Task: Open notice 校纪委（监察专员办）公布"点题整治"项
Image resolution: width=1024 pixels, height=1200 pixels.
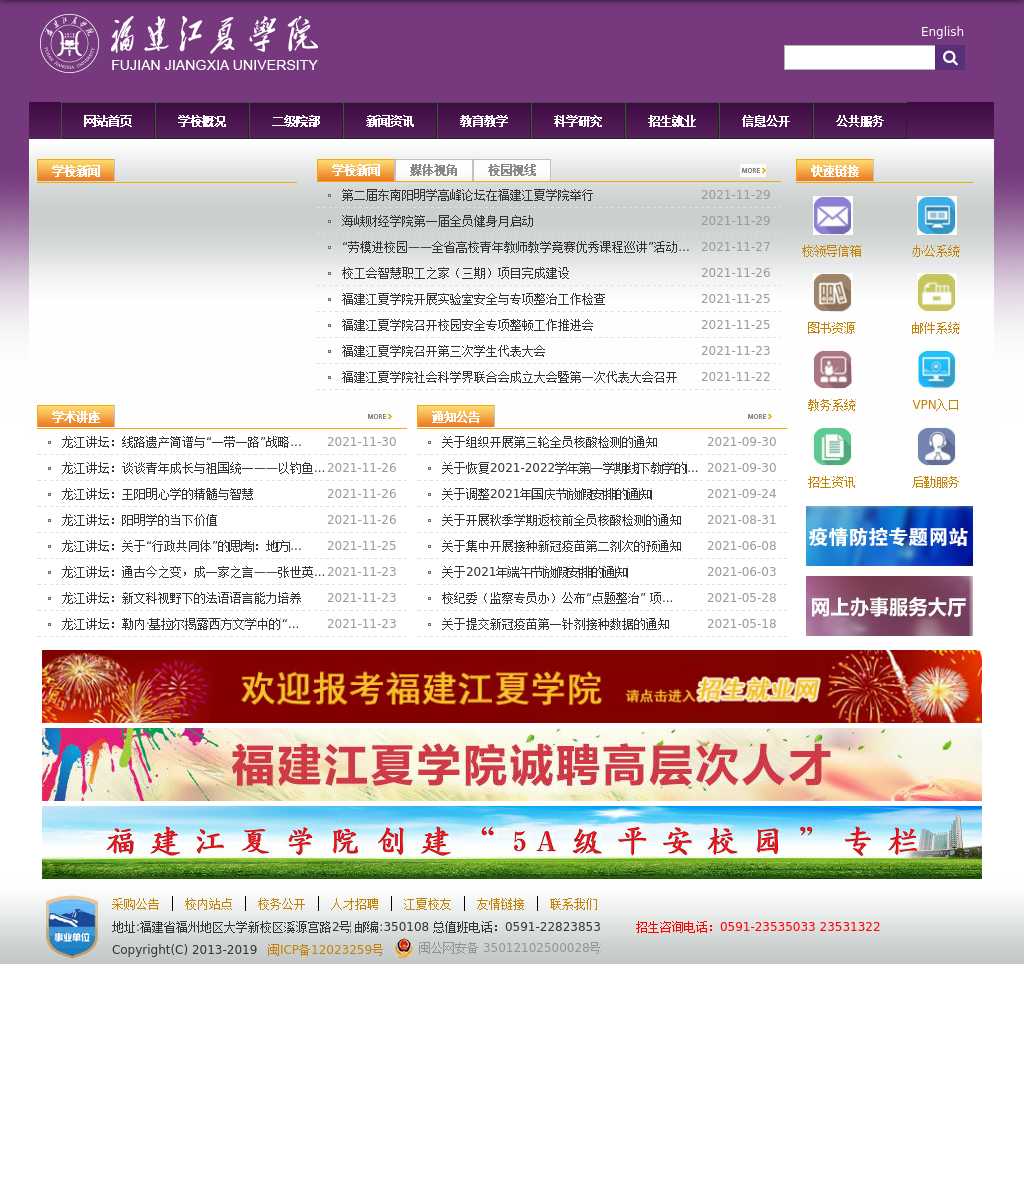Action: [x=557, y=599]
